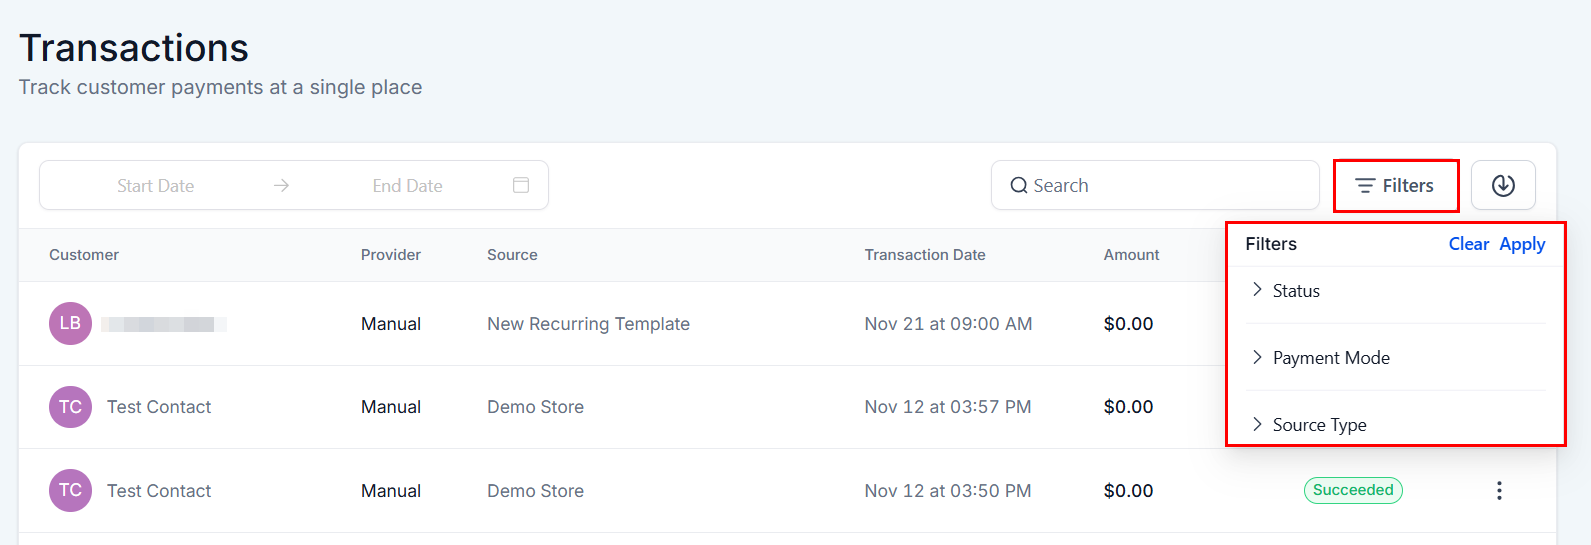Click the magnifier icon in the Search box
This screenshot has height=545, width=1591.
point(1018,186)
